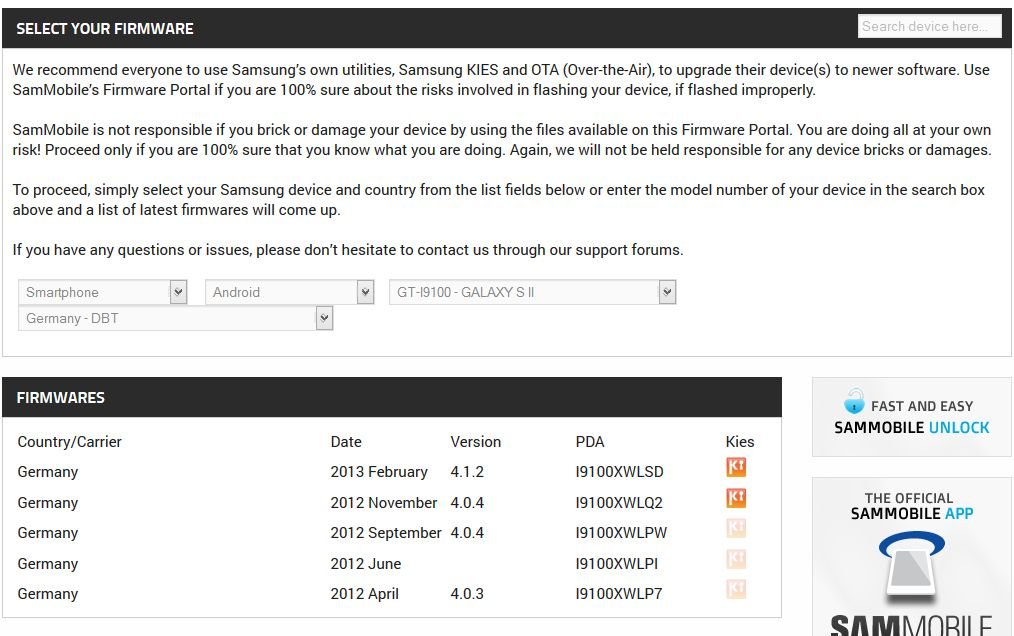Open the I9100XWLQ2 firmware link
This screenshot has height=636, width=1014.
point(619,503)
